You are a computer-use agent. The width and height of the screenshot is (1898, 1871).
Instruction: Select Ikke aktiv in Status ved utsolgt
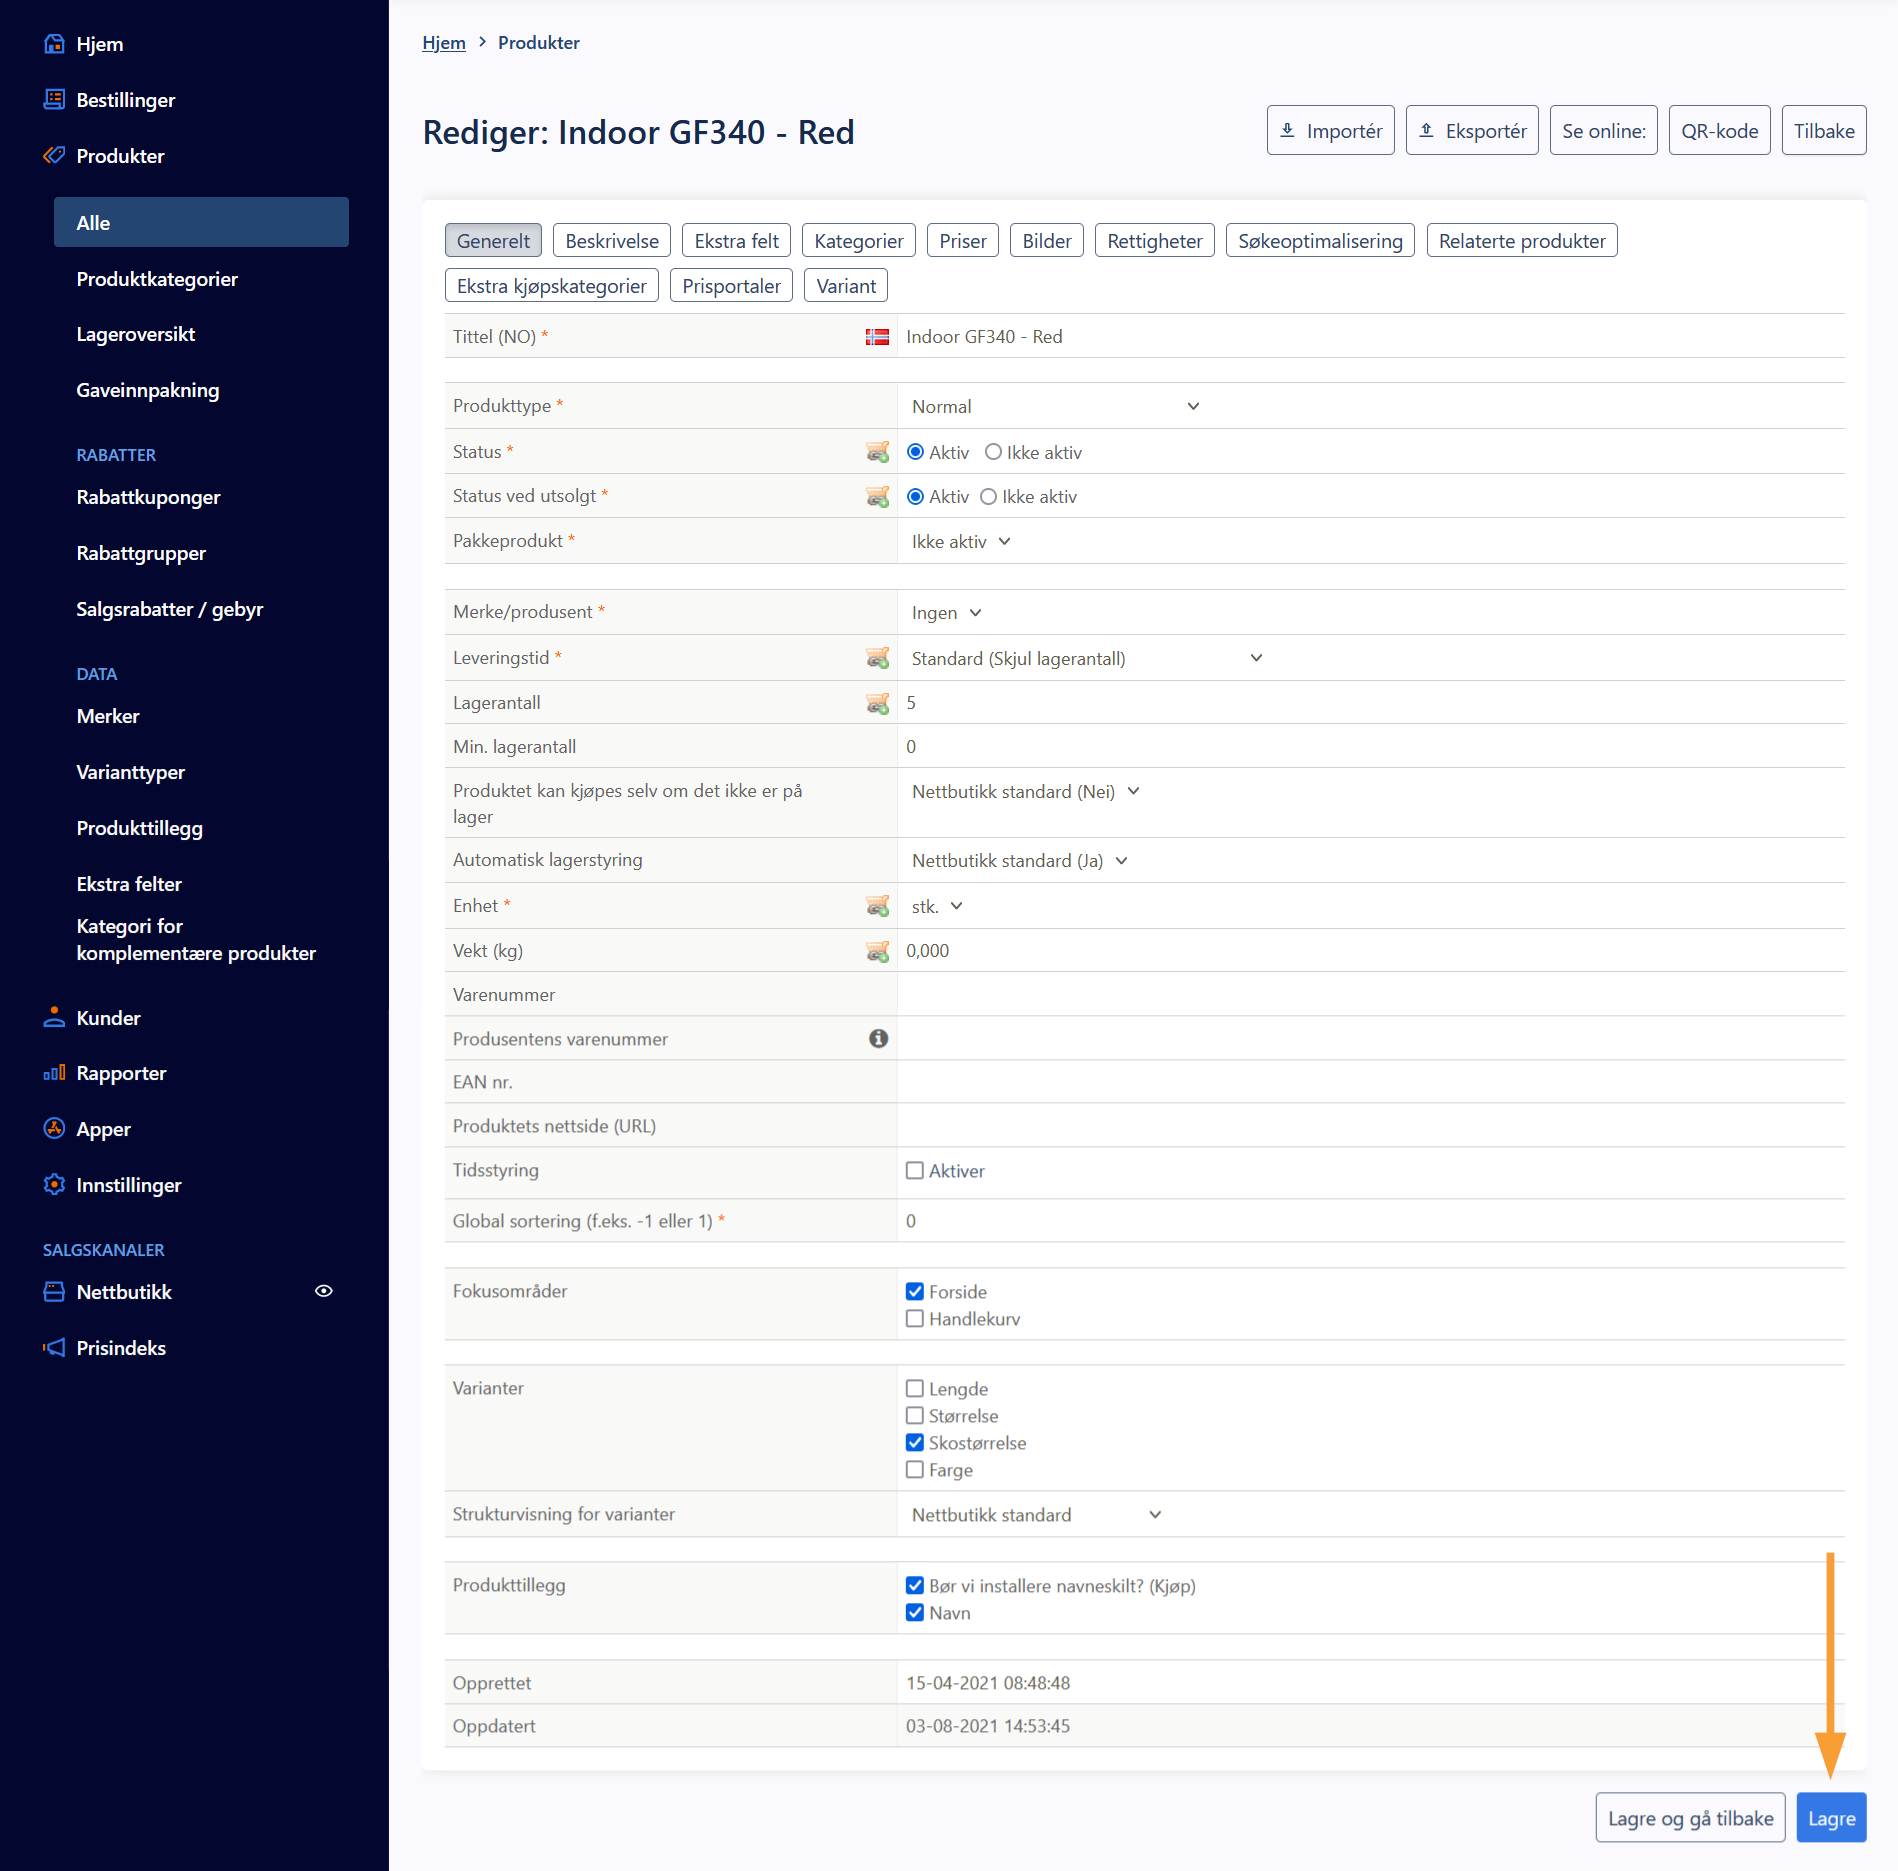988,497
